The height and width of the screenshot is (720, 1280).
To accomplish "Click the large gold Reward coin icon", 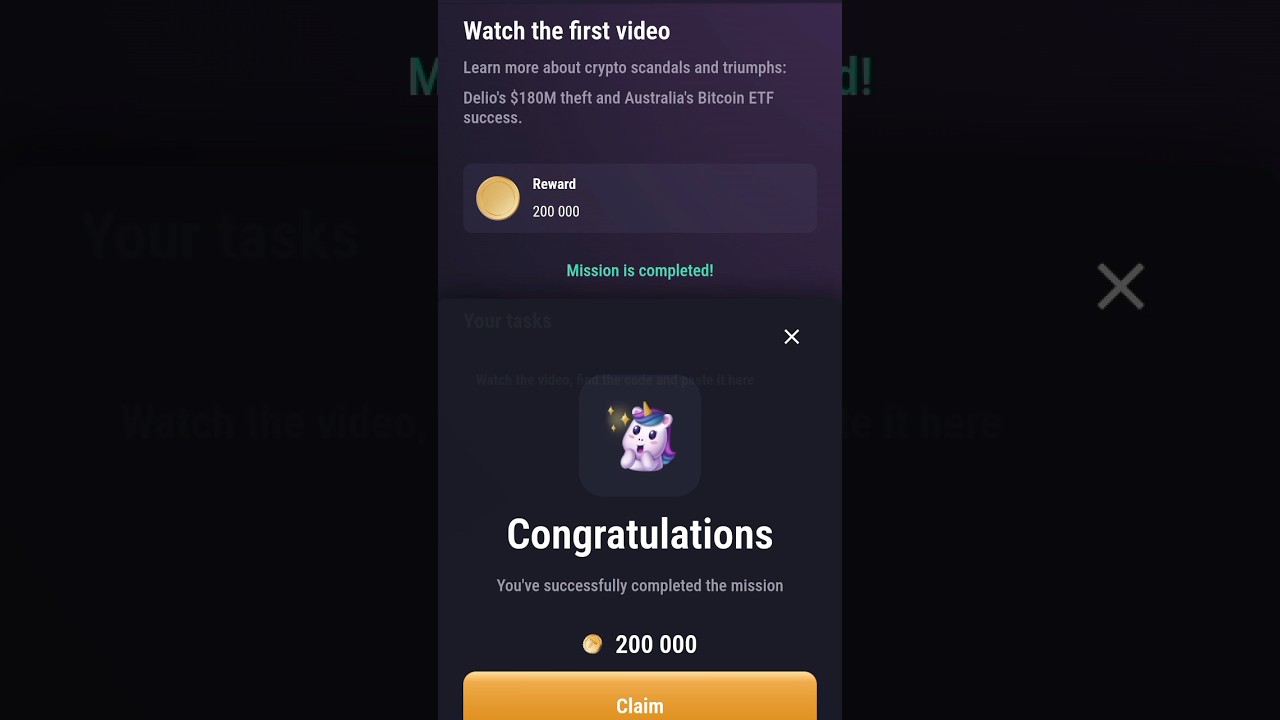I will 498,198.
